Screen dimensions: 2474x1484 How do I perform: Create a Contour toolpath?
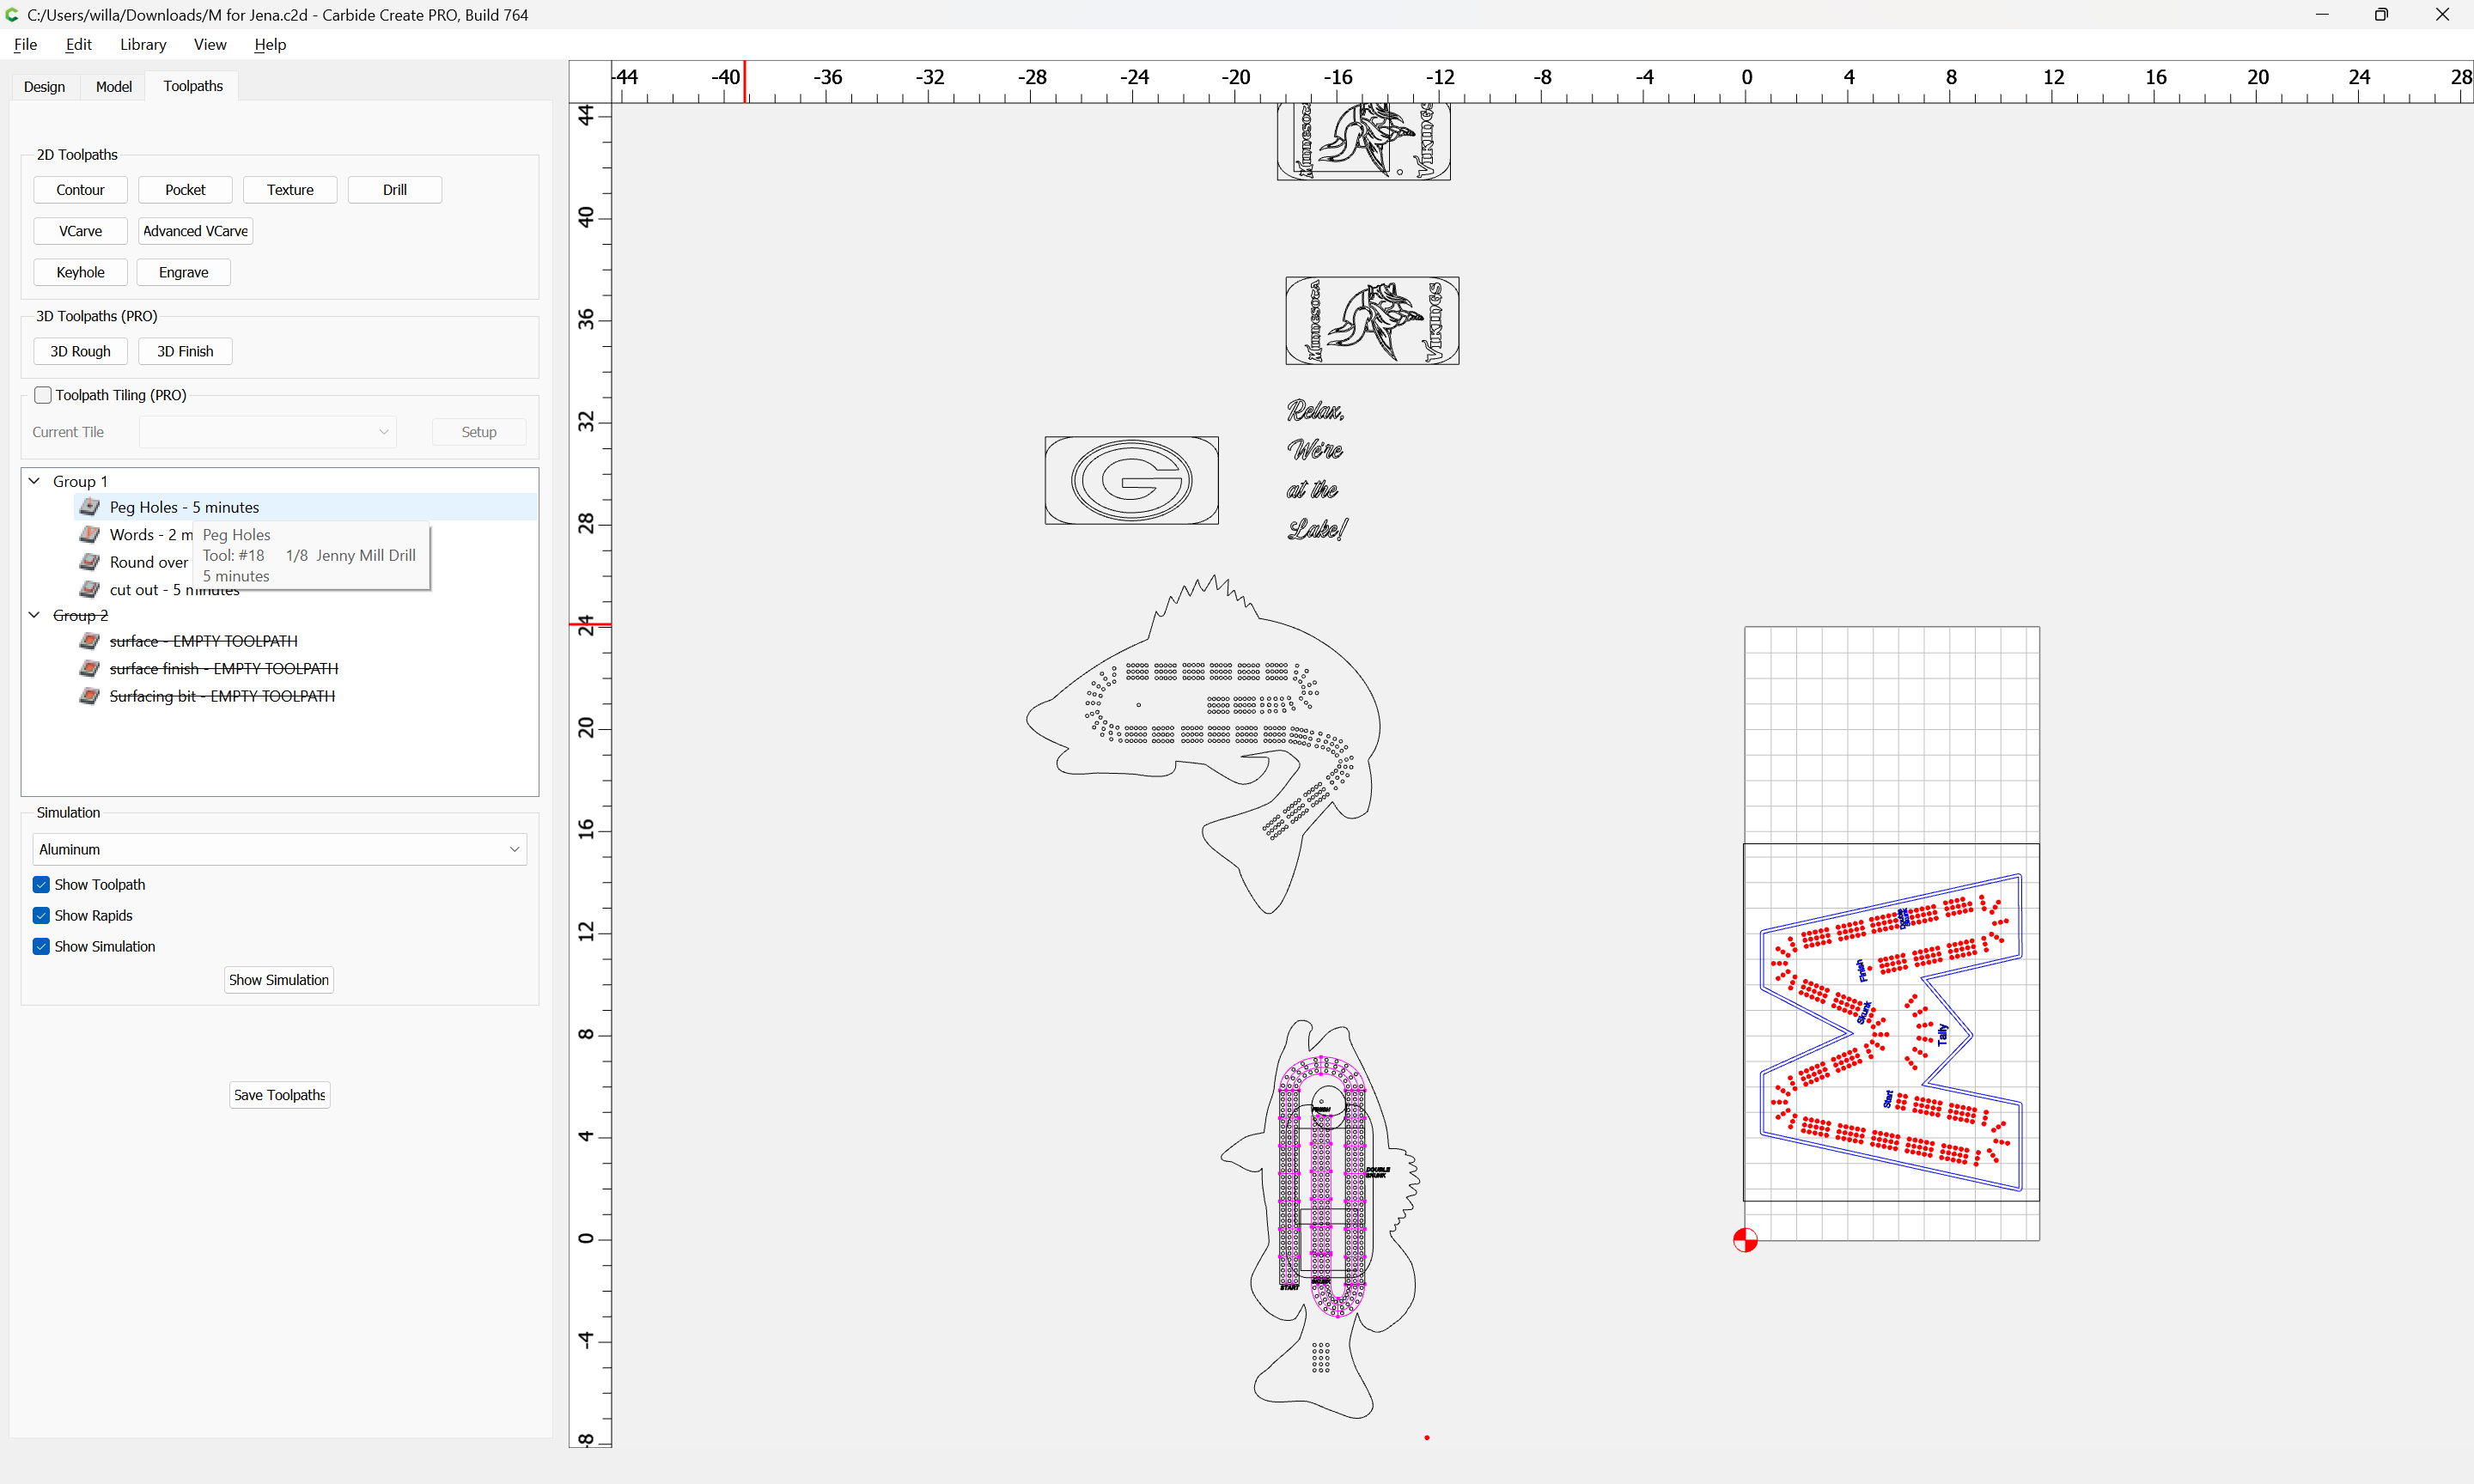(80, 190)
